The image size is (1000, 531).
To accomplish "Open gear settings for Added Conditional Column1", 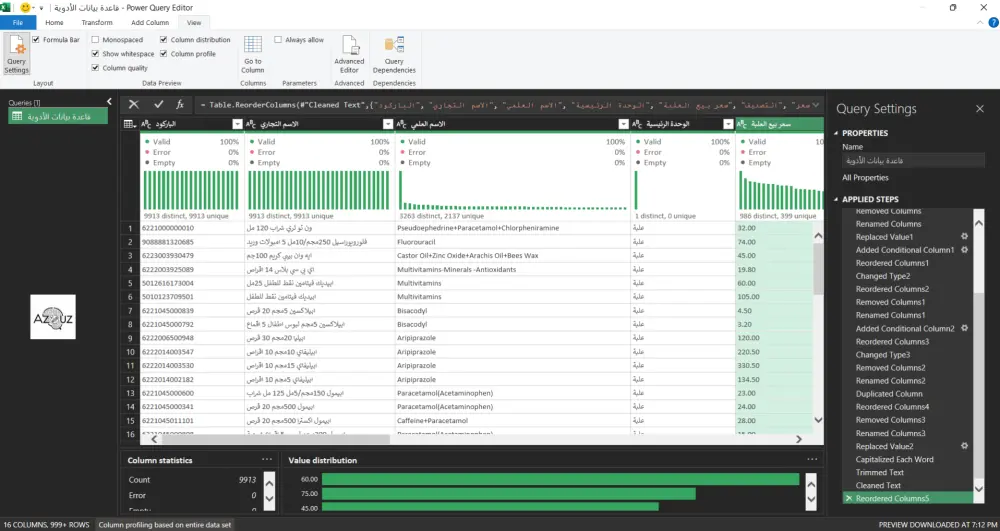I will click(x=964, y=250).
